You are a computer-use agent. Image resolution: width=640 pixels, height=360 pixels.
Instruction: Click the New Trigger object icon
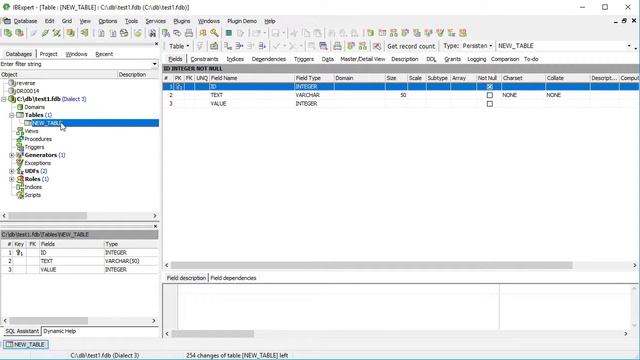[417, 33]
